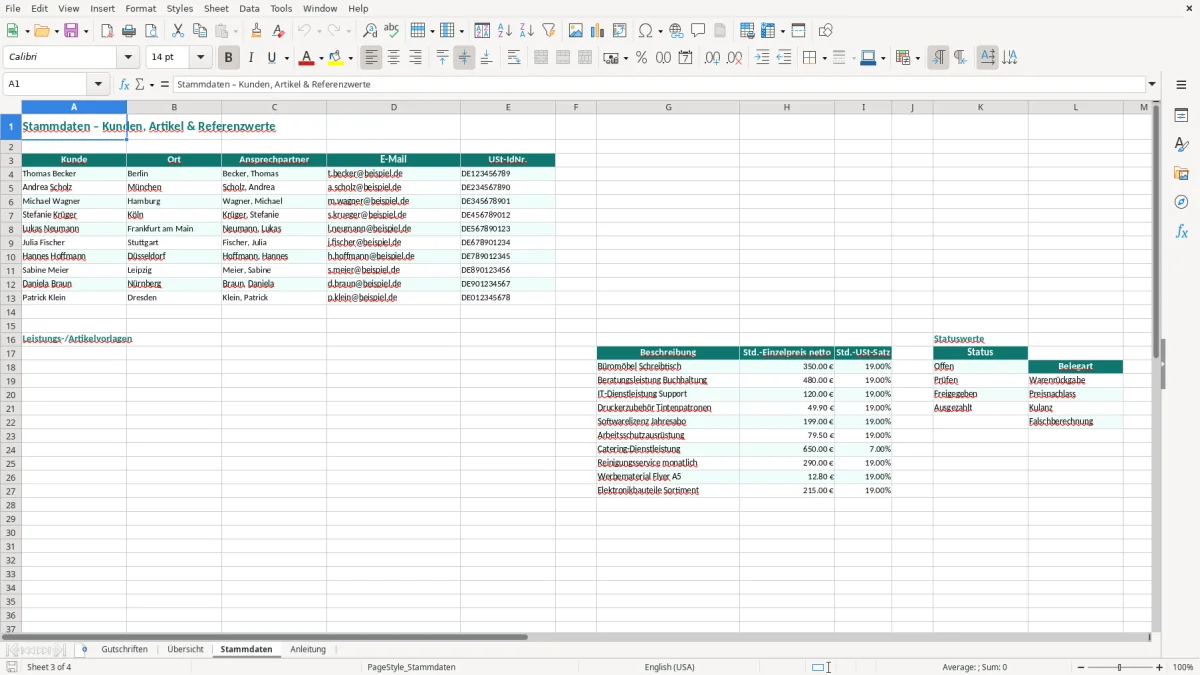
Task: Run the spelling check
Action: click(x=392, y=31)
